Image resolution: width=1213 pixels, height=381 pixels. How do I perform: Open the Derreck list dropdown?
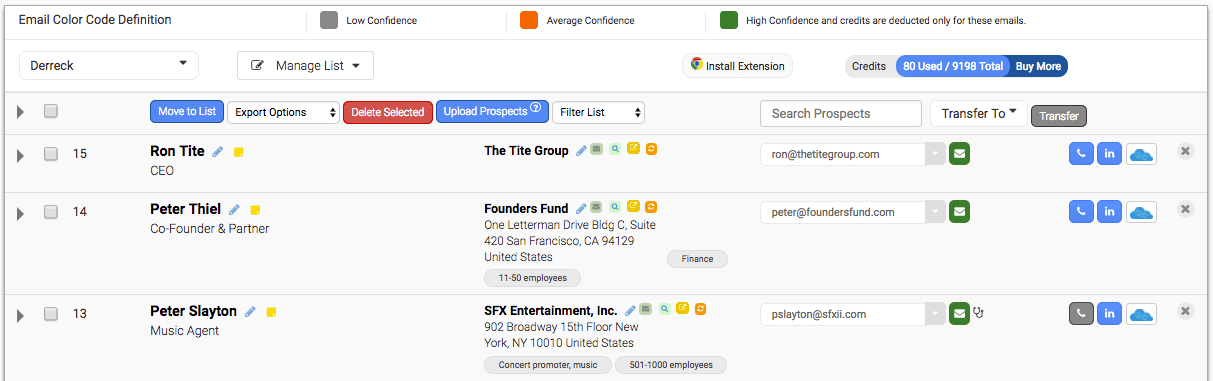pyautogui.click(x=109, y=66)
